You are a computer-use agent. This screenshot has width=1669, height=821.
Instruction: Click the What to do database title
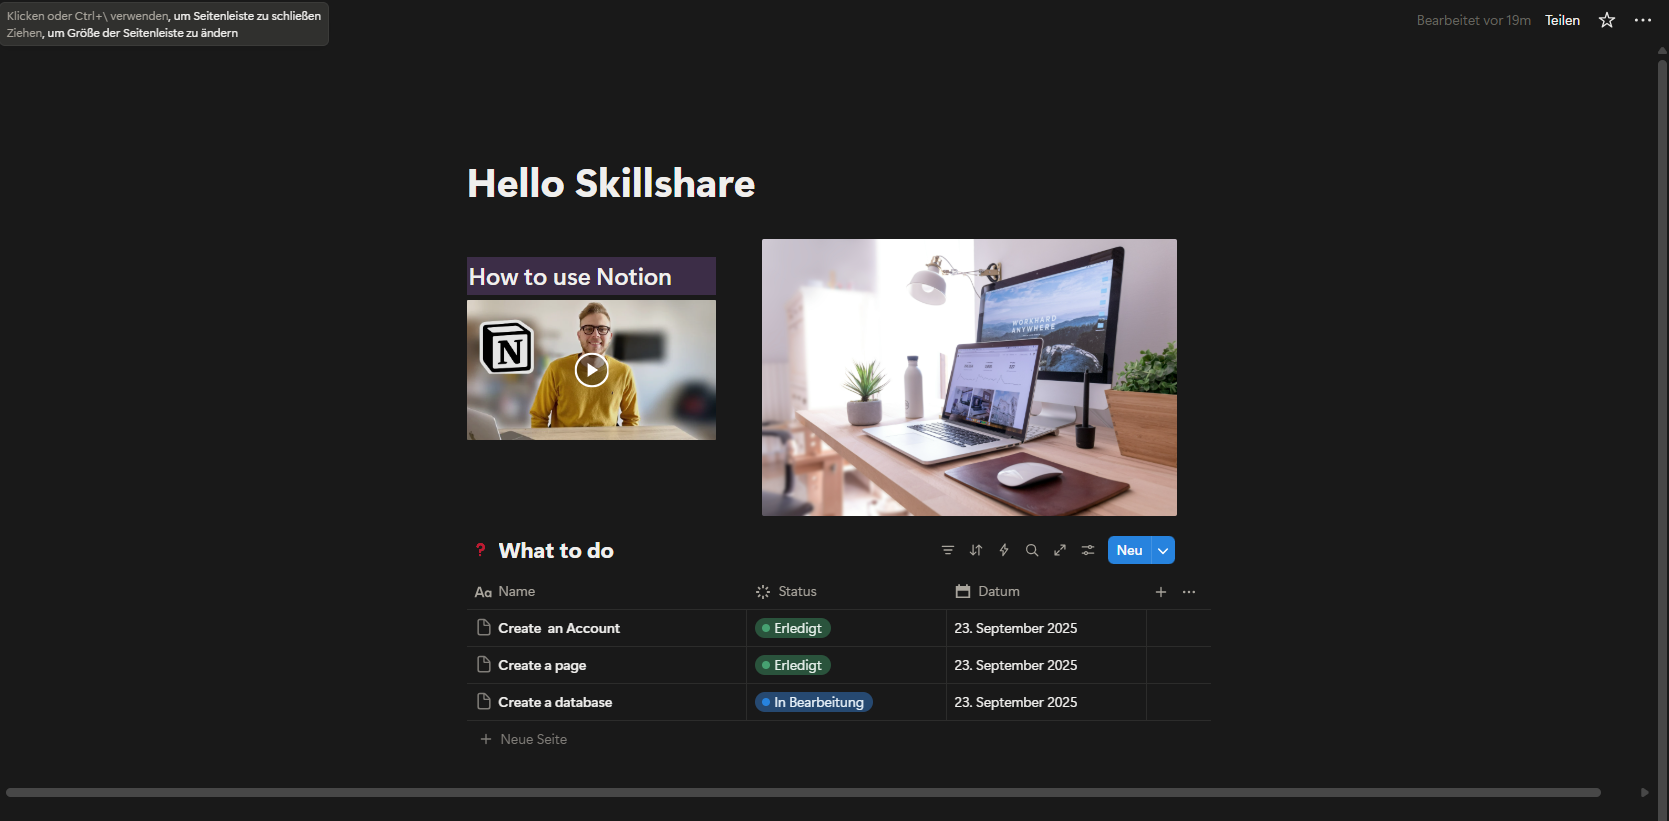click(x=556, y=550)
